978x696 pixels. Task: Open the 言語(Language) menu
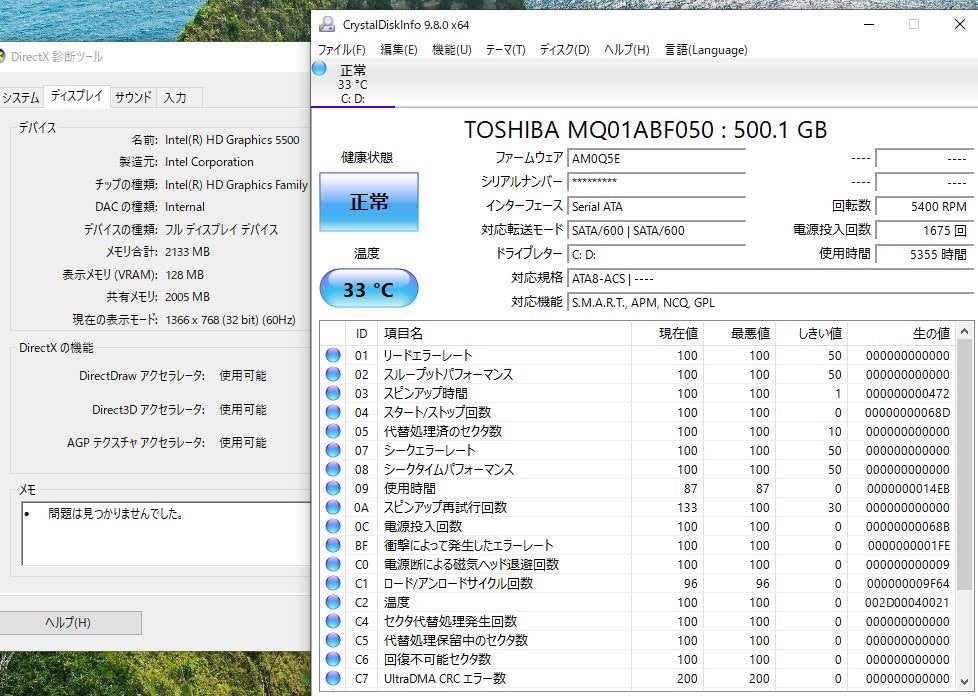(x=706, y=50)
